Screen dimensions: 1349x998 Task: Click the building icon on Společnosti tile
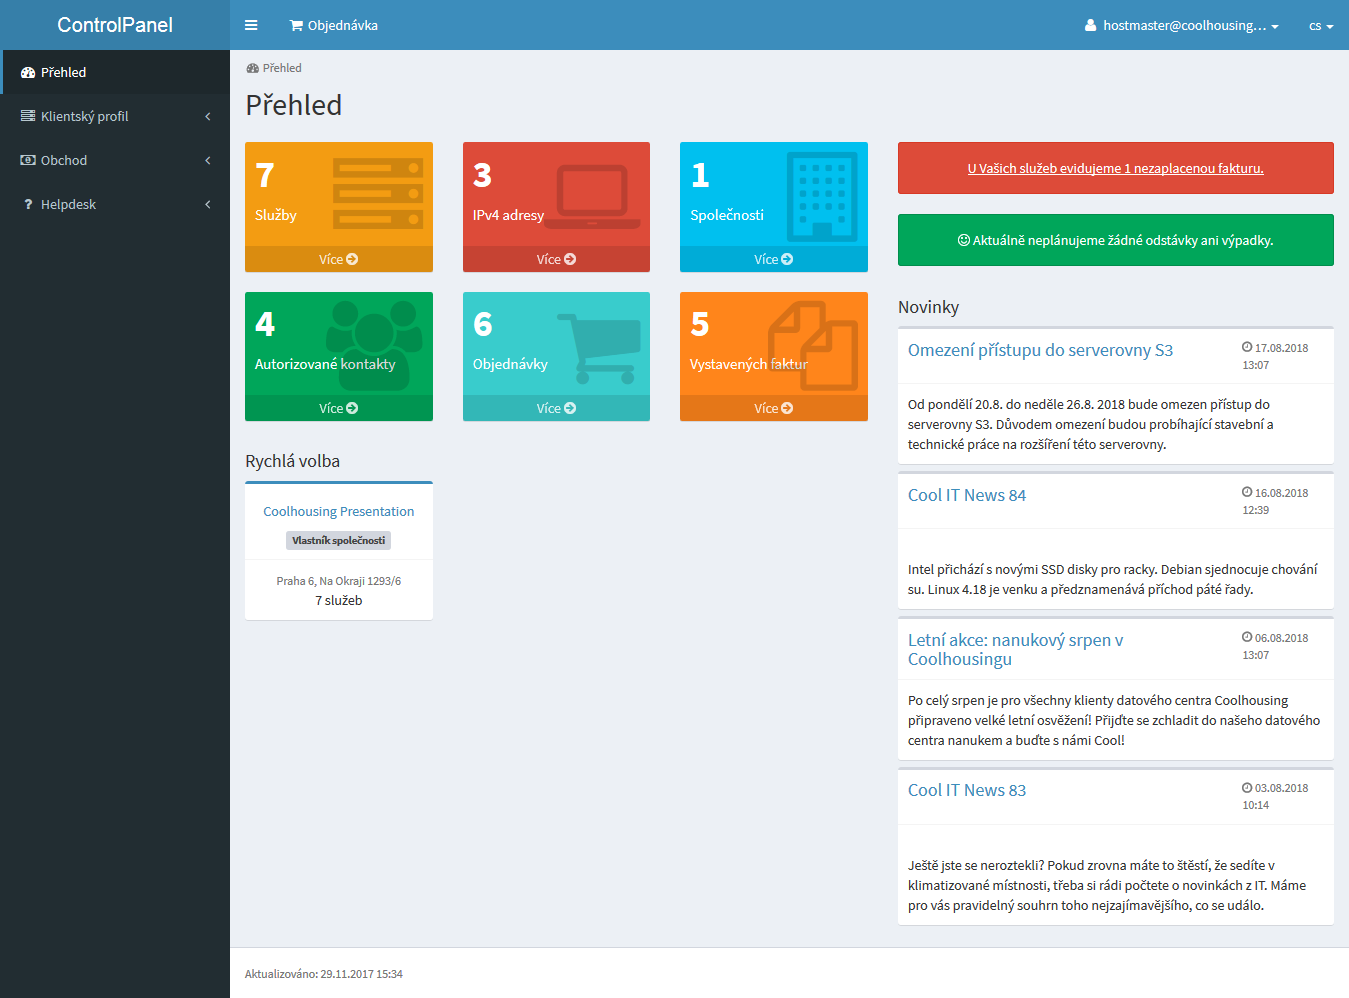[x=822, y=197]
